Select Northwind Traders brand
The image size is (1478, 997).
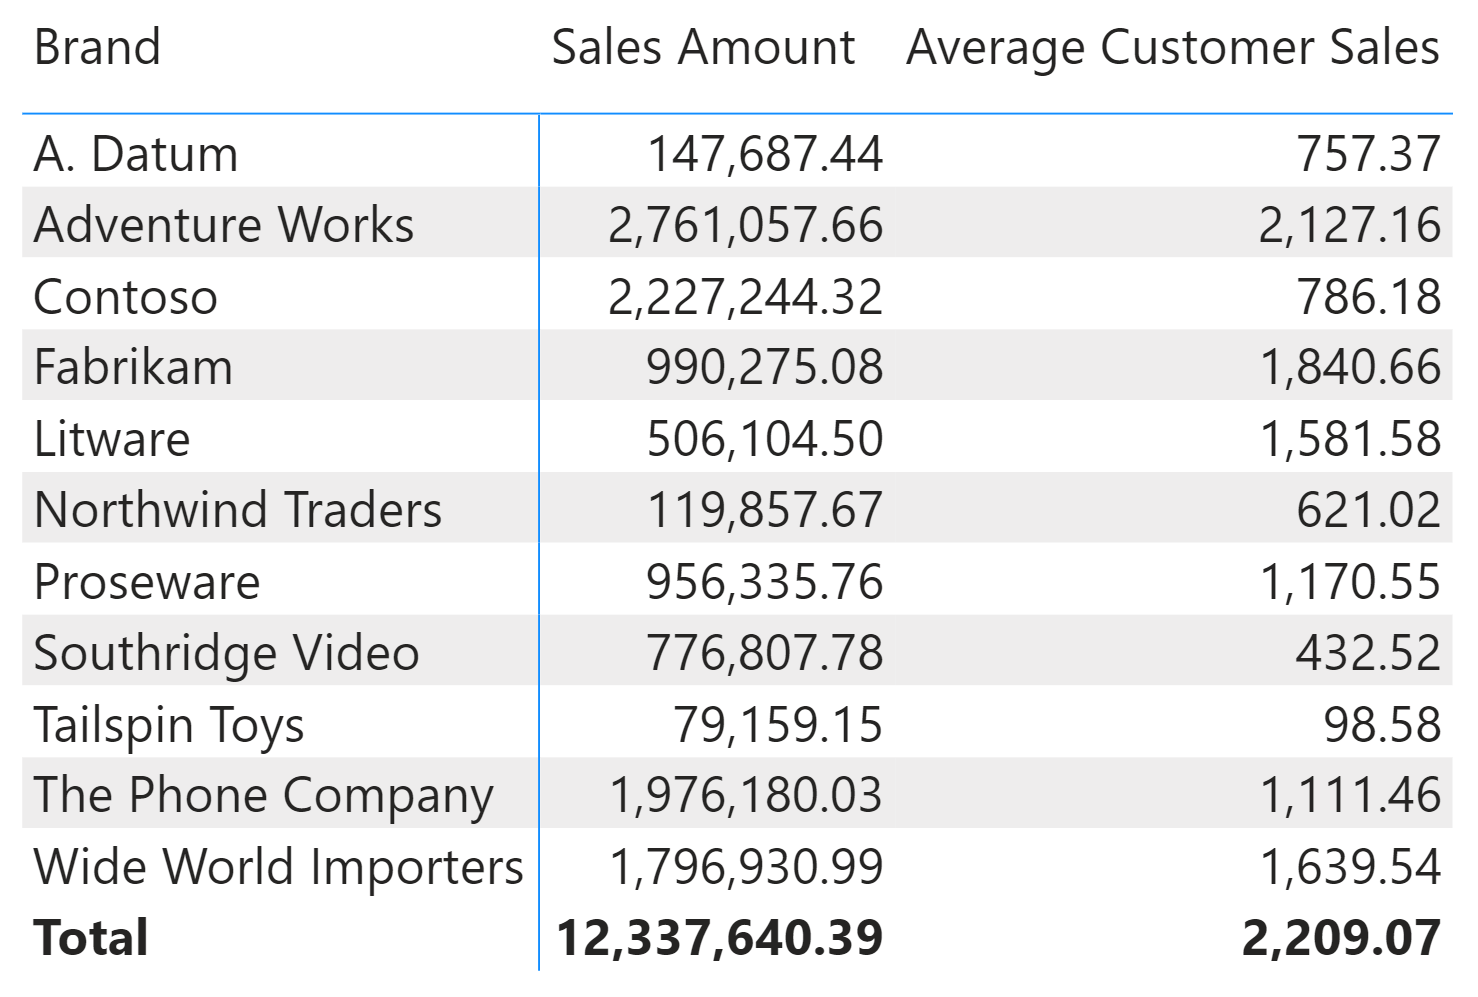pos(238,509)
